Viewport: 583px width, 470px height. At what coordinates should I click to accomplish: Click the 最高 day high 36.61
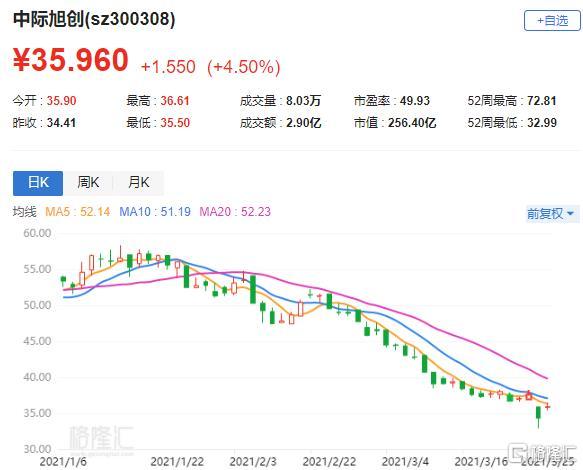coord(175,101)
